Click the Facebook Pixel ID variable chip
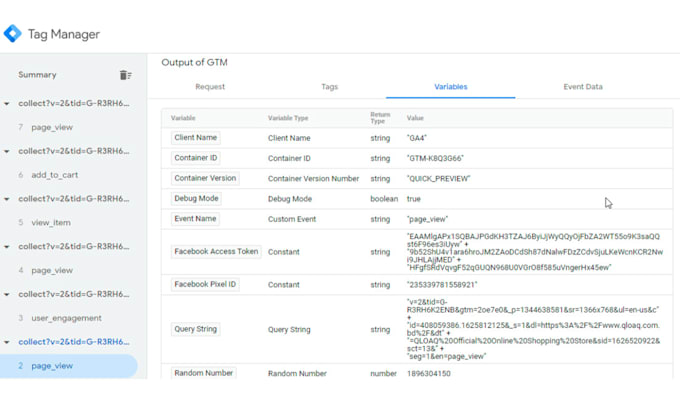The image size is (680, 409). tap(205, 285)
